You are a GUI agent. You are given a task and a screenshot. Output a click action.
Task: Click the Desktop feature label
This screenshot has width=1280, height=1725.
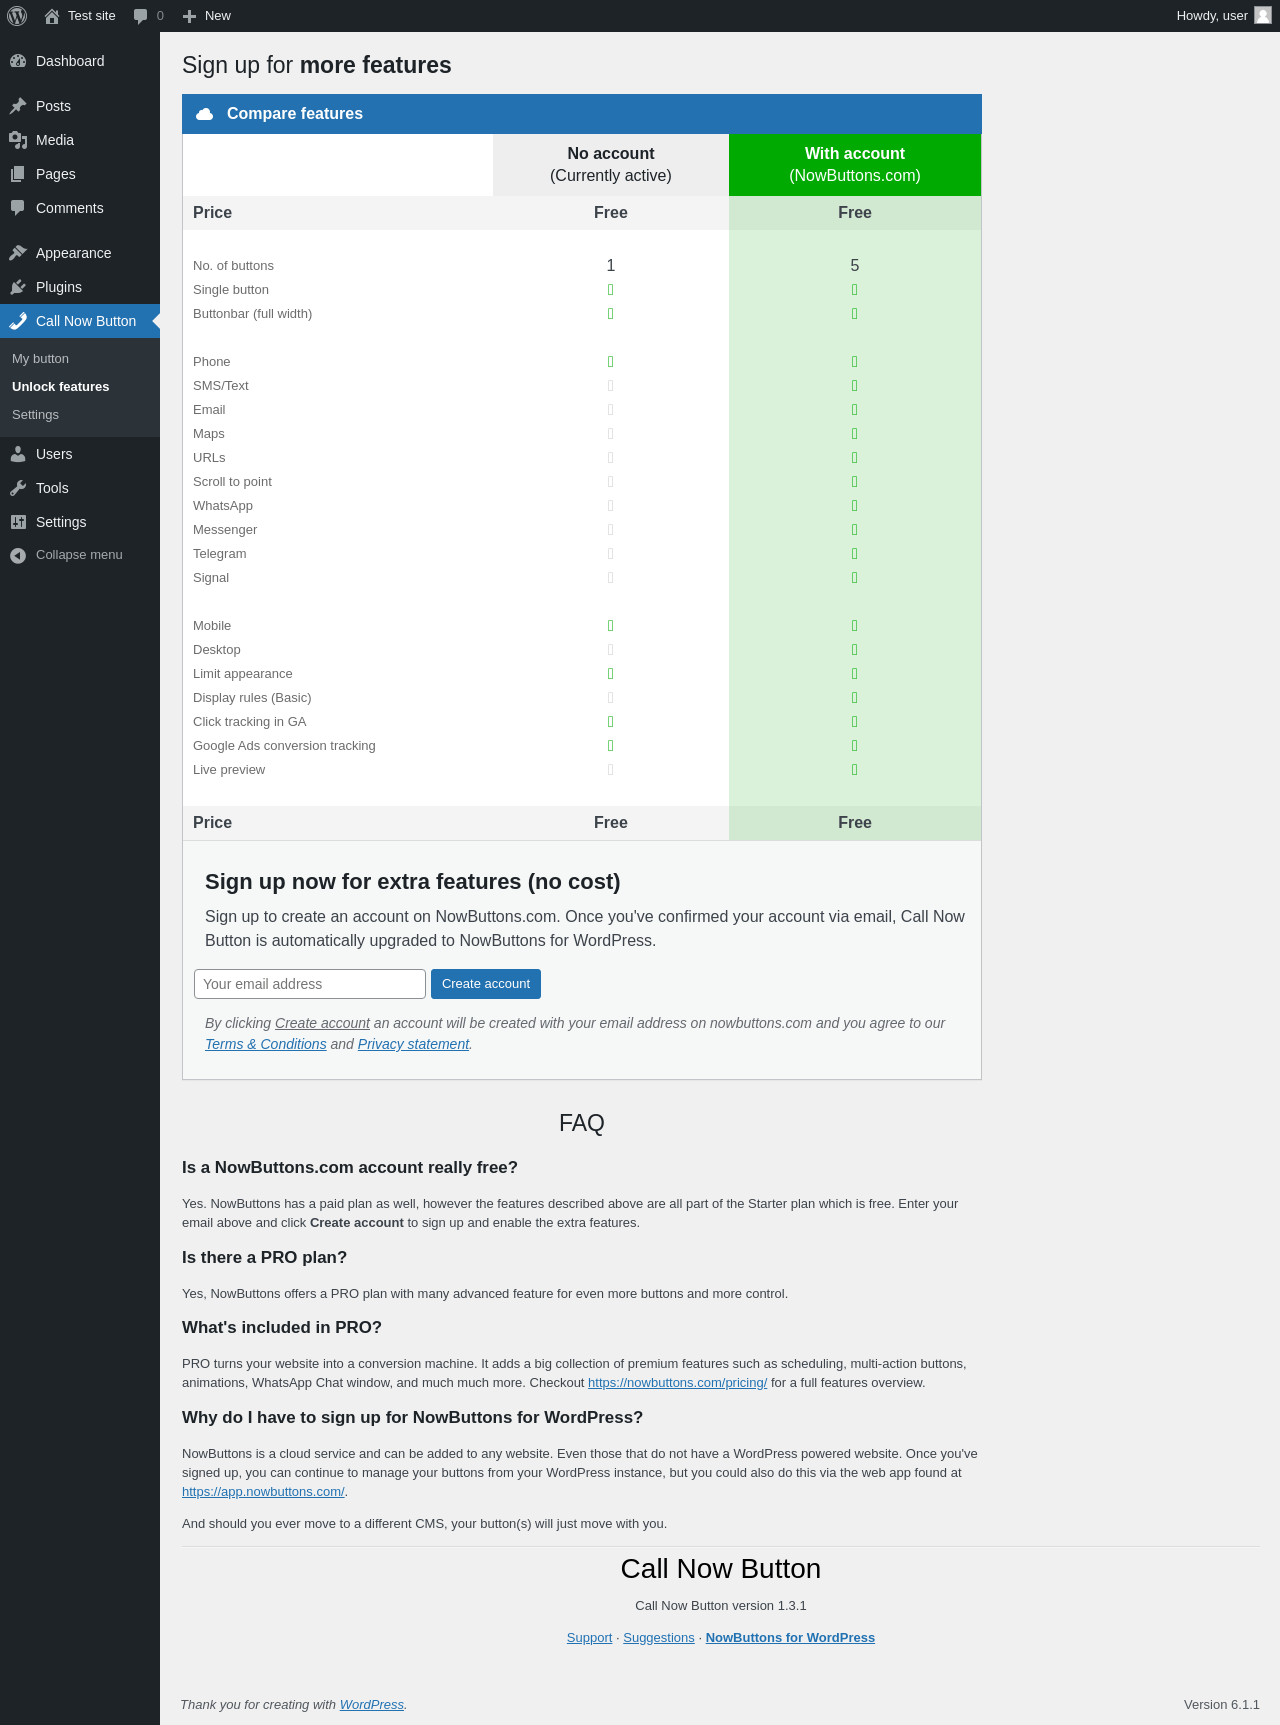click(x=217, y=650)
